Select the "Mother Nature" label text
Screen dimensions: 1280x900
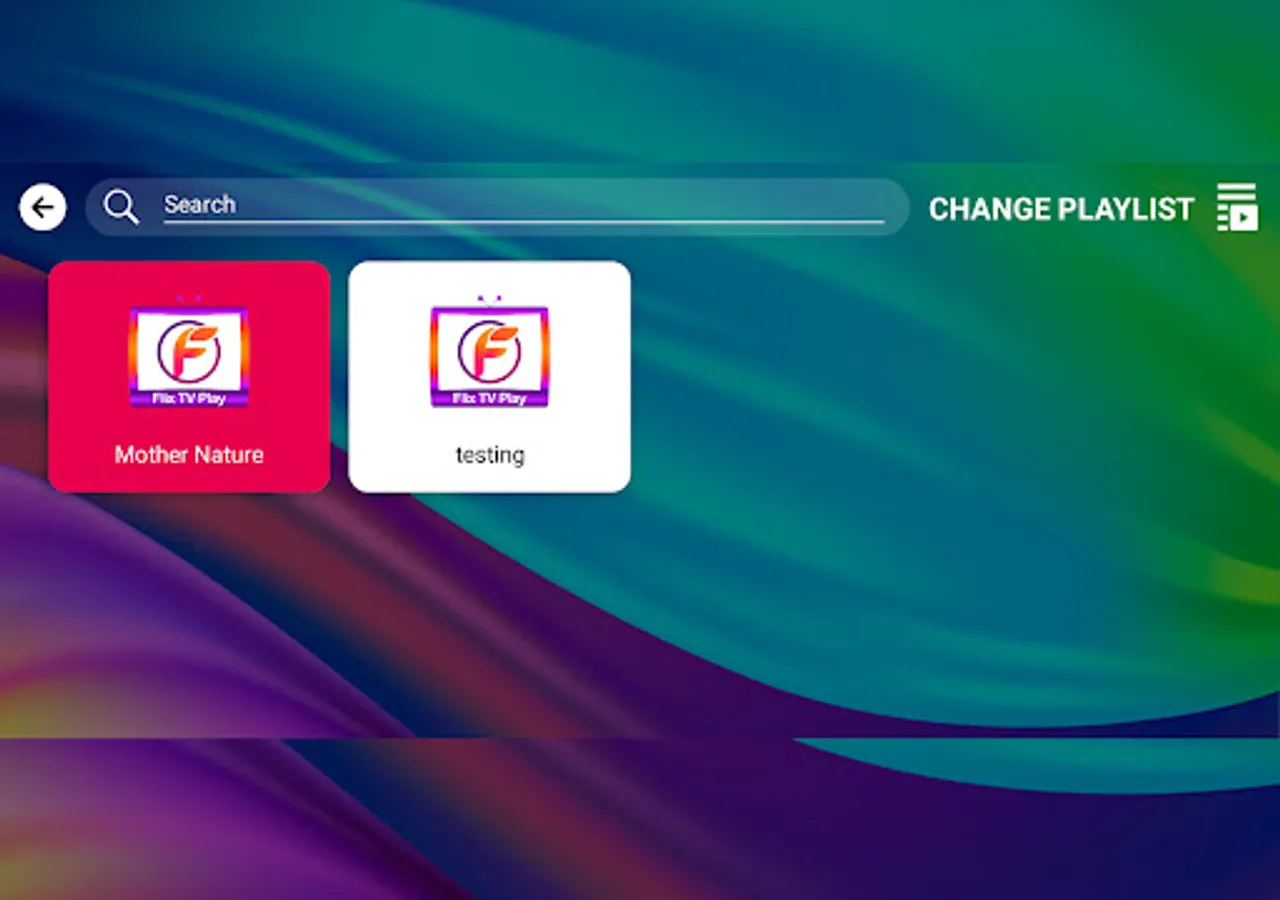click(x=189, y=455)
